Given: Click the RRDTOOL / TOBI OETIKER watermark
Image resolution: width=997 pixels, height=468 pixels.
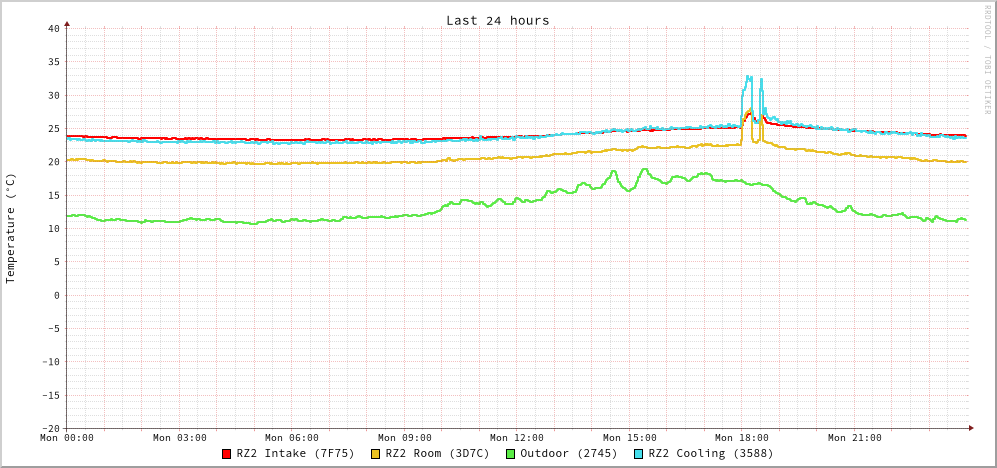Looking at the screenshot, I should 988,58.
